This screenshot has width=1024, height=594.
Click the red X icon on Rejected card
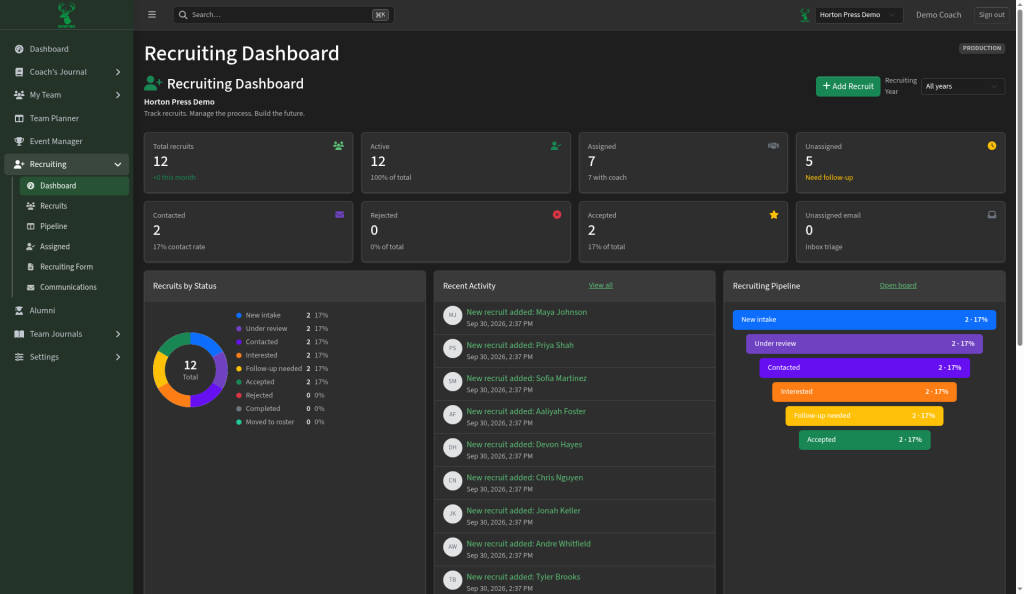coord(557,214)
